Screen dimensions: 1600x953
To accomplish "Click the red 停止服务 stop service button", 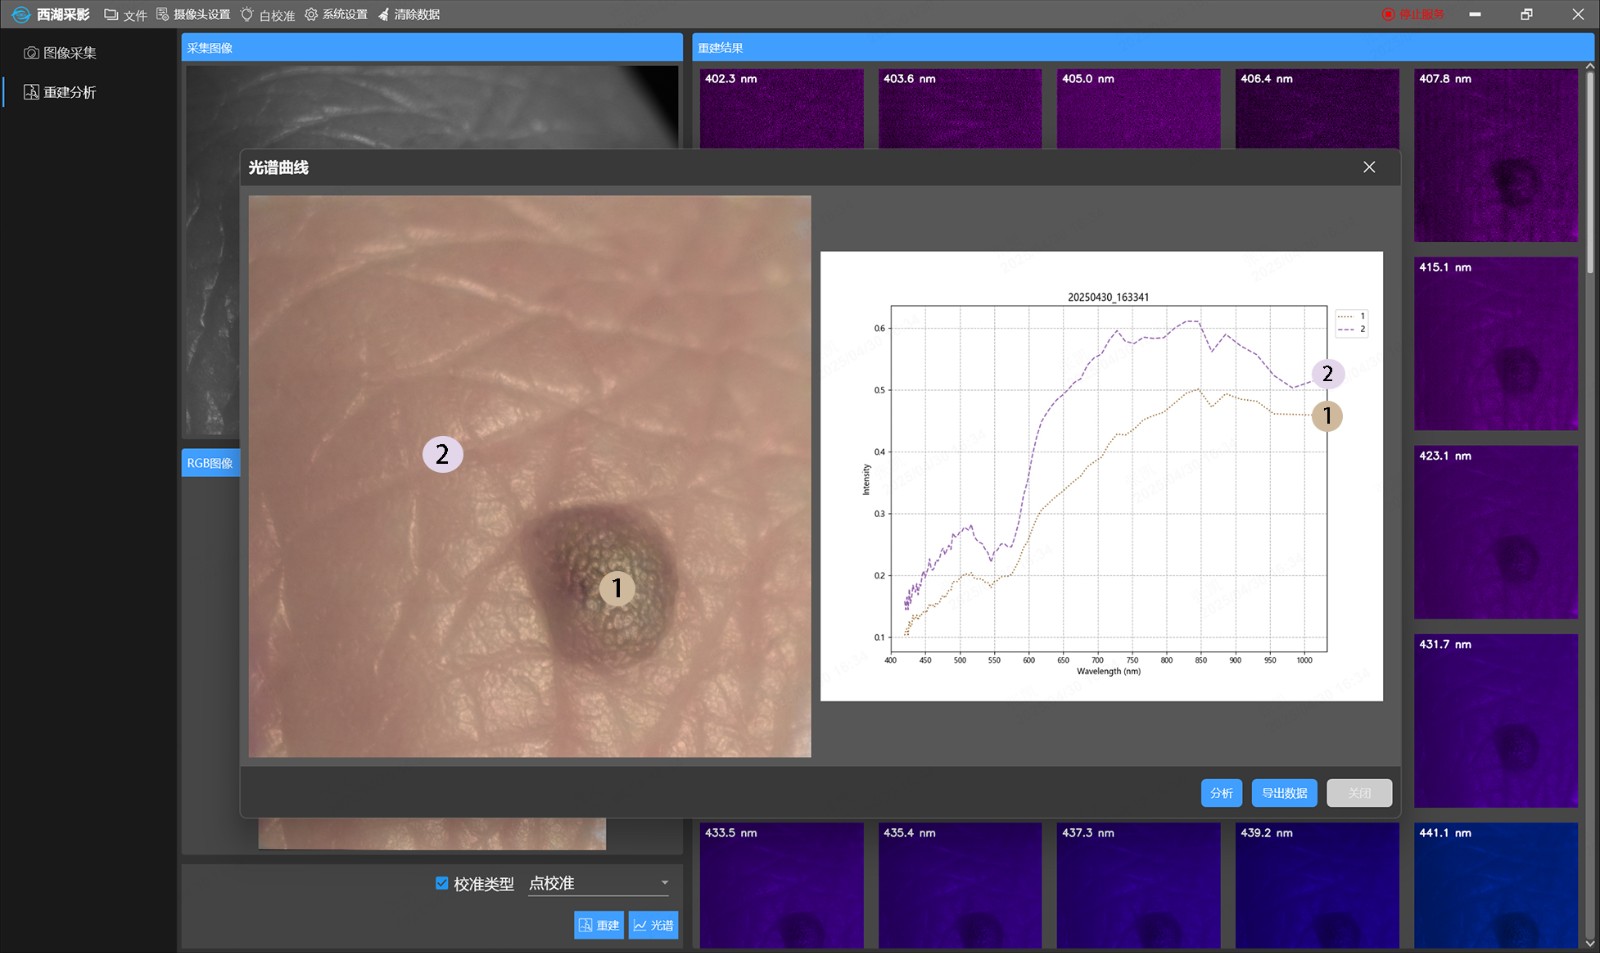I will (x=1412, y=15).
